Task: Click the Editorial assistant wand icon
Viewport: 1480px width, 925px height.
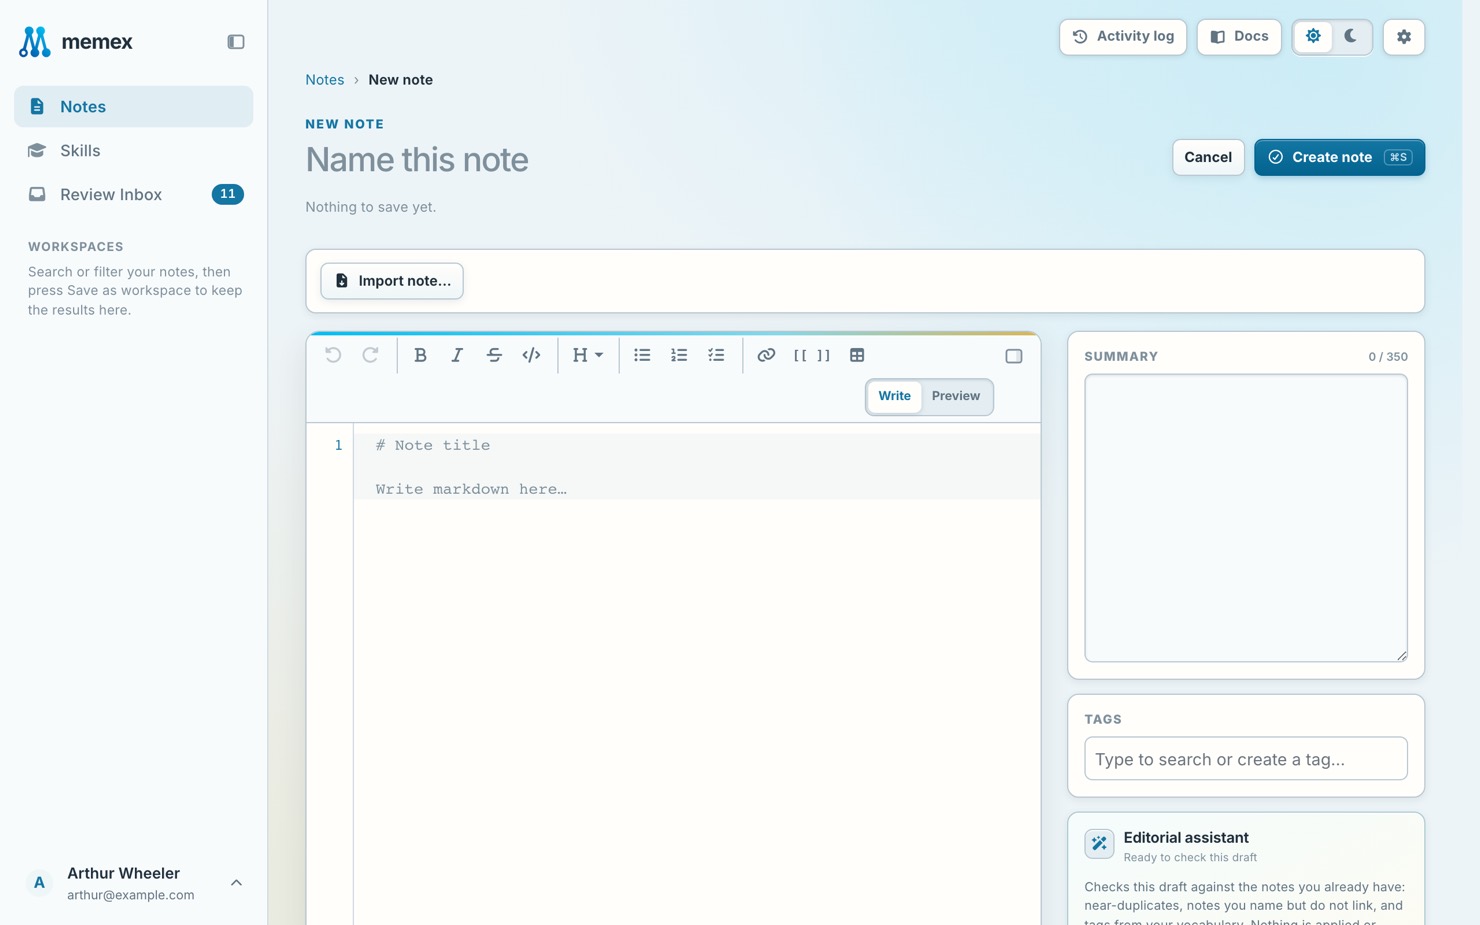Action: [1099, 844]
